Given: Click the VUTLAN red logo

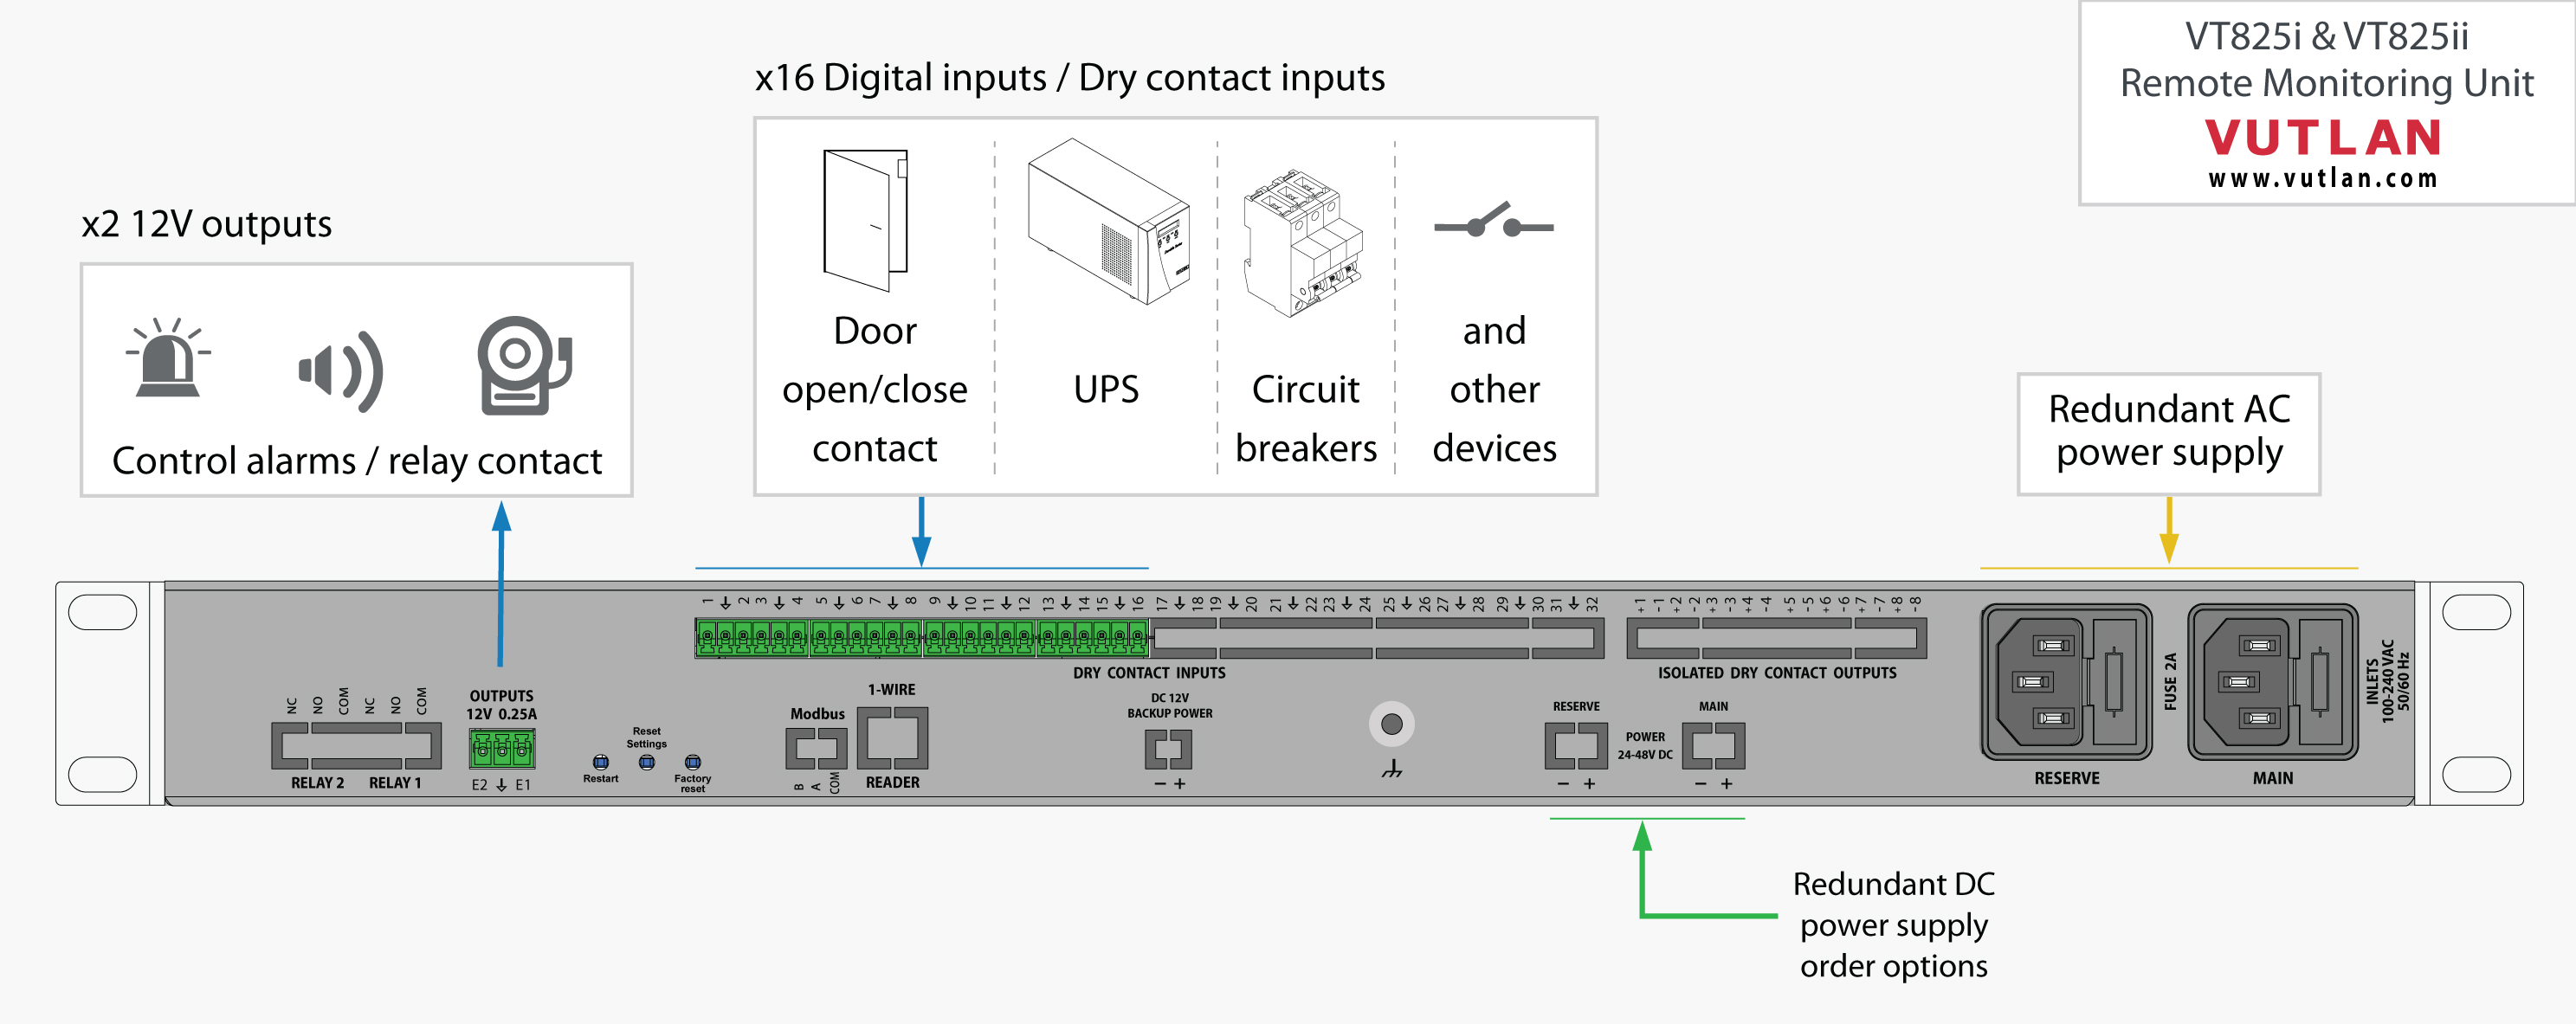Looking at the screenshot, I should [x=2323, y=138].
